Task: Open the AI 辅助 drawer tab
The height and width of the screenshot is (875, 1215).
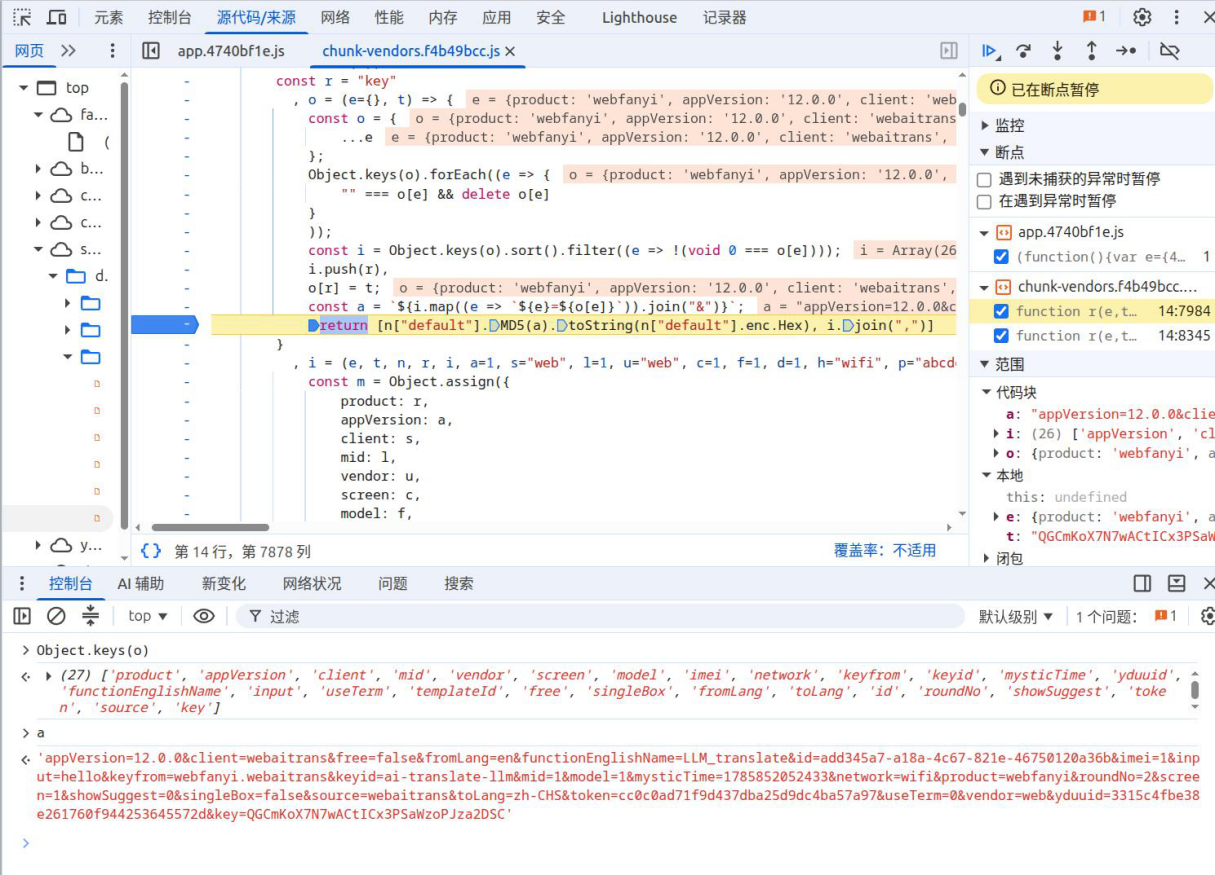Action: 141,583
